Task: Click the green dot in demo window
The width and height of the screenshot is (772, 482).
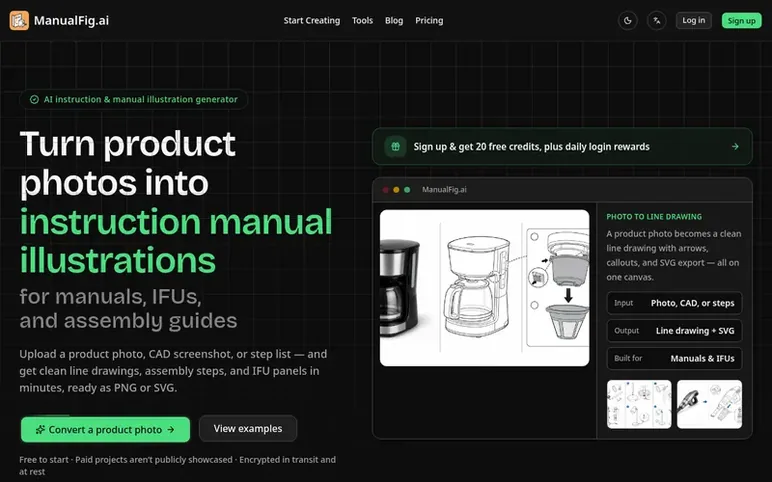Action: (x=407, y=190)
